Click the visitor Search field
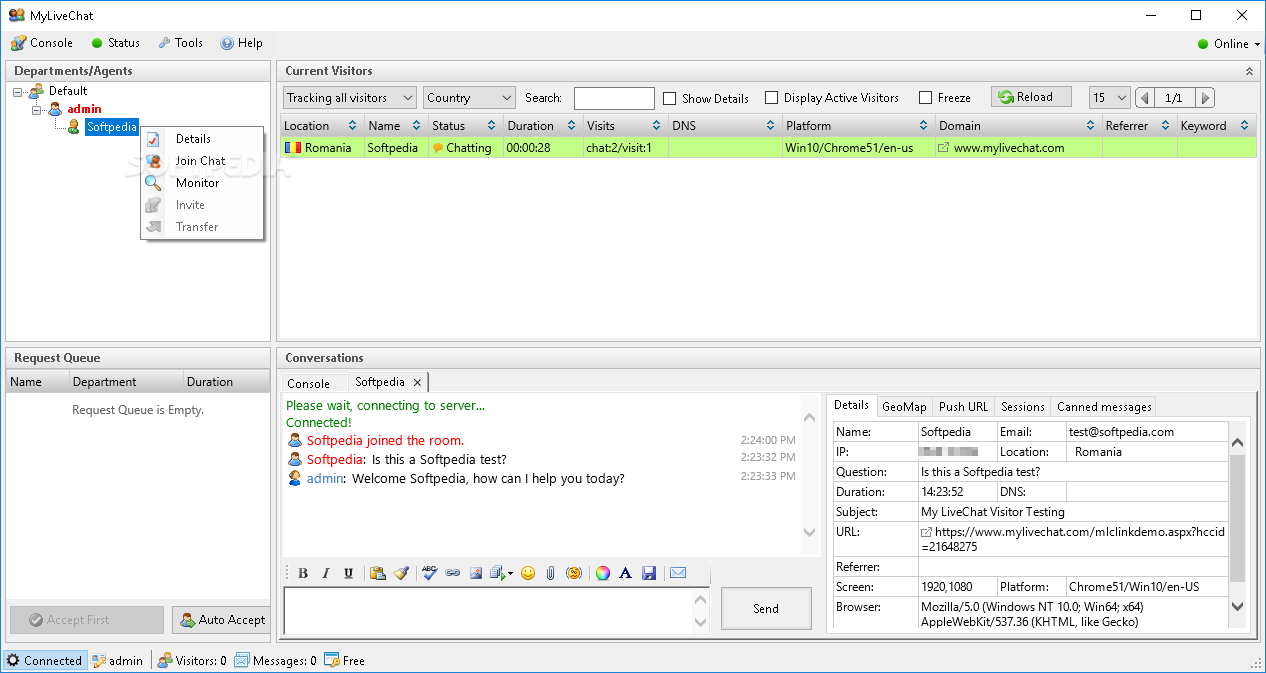The width and height of the screenshot is (1266, 673). 614,98
